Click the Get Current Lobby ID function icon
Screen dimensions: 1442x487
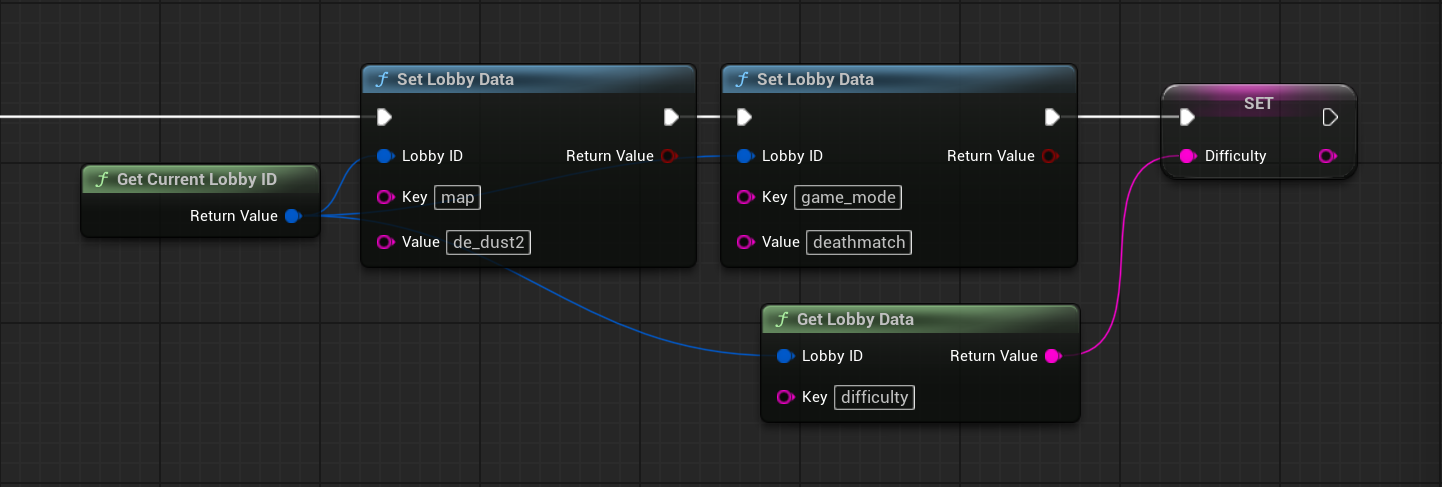[101, 180]
